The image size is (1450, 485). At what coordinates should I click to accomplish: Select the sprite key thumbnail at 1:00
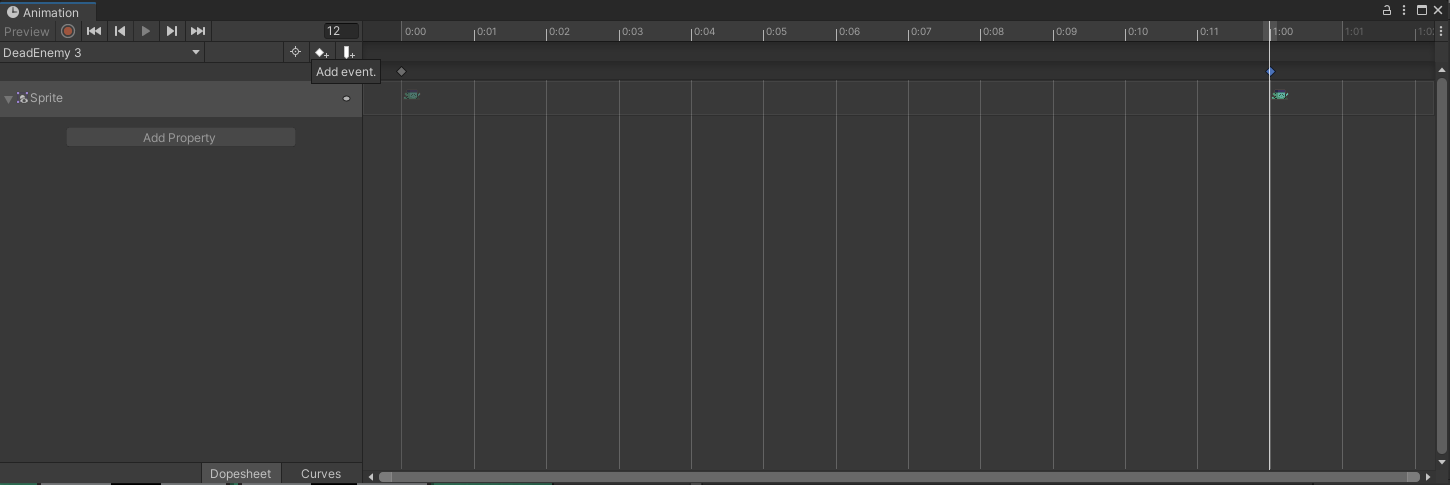coord(1279,96)
